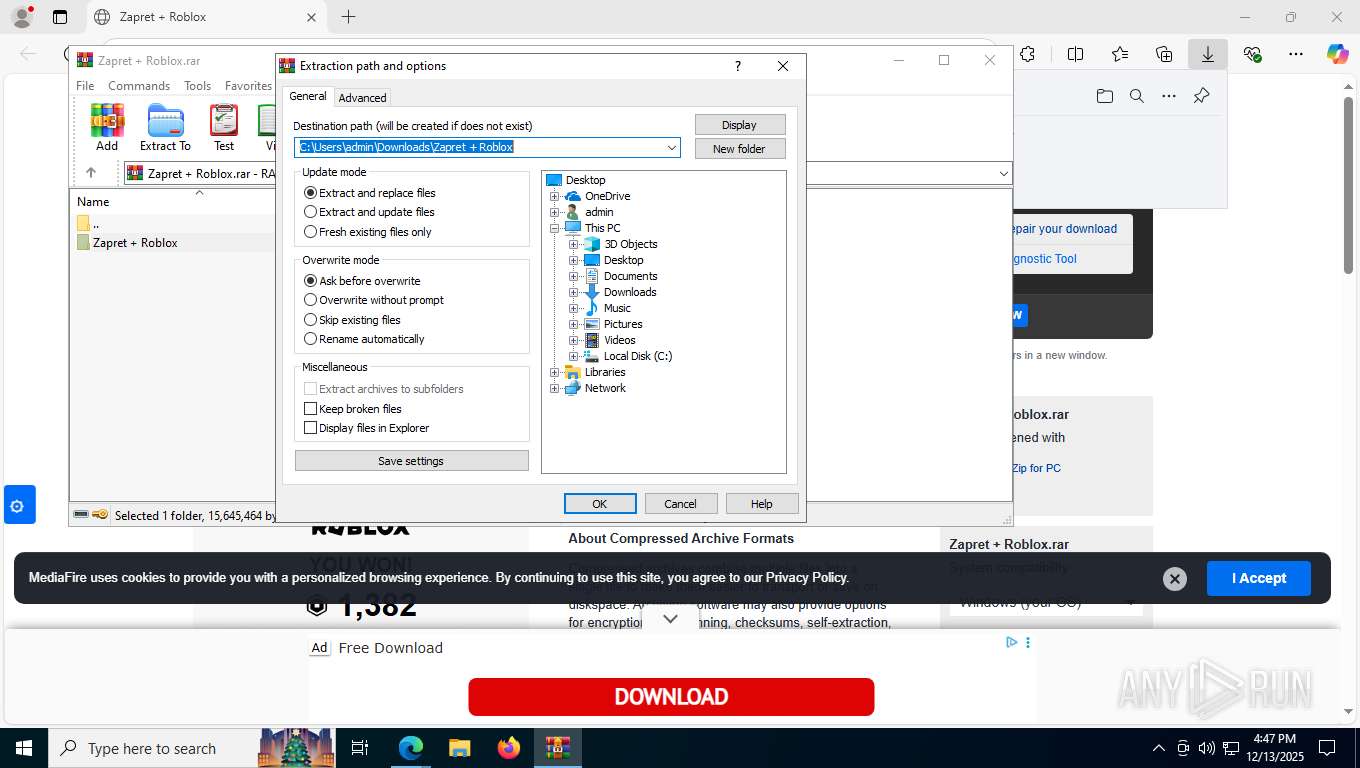The image size is (1360, 768).
Task: Click the Test toolbar icon
Action: click(224, 127)
